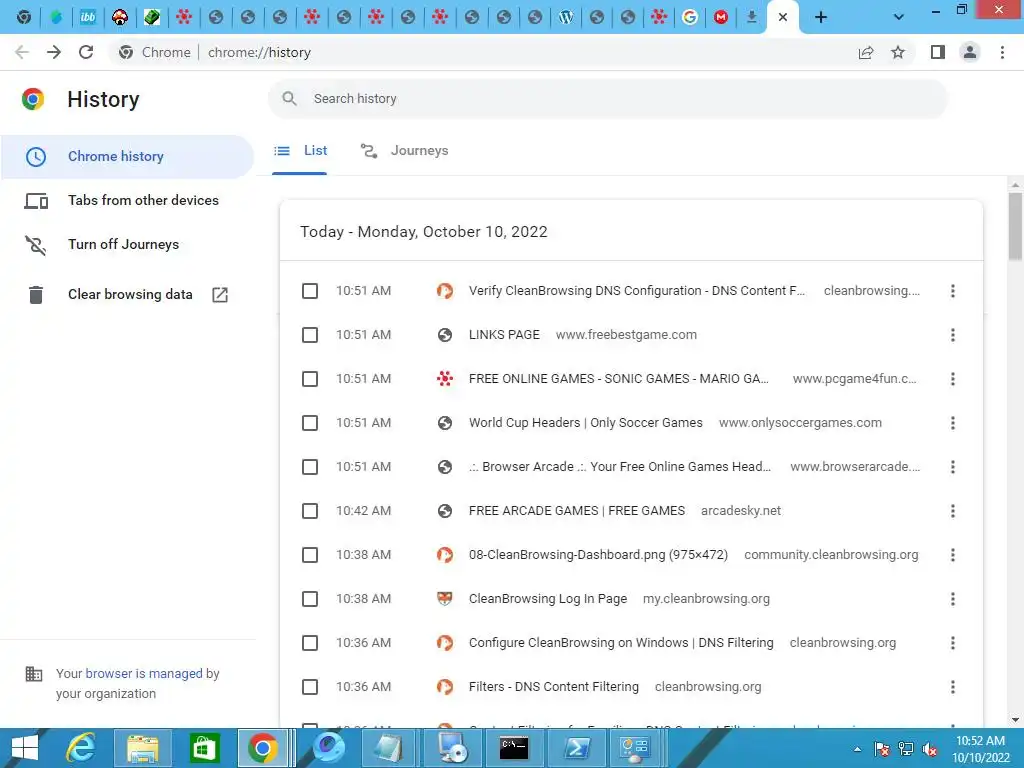Open actions menu for FREE ARCADE GAMES entry
The height and width of the screenshot is (768, 1024).
click(953, 511)
